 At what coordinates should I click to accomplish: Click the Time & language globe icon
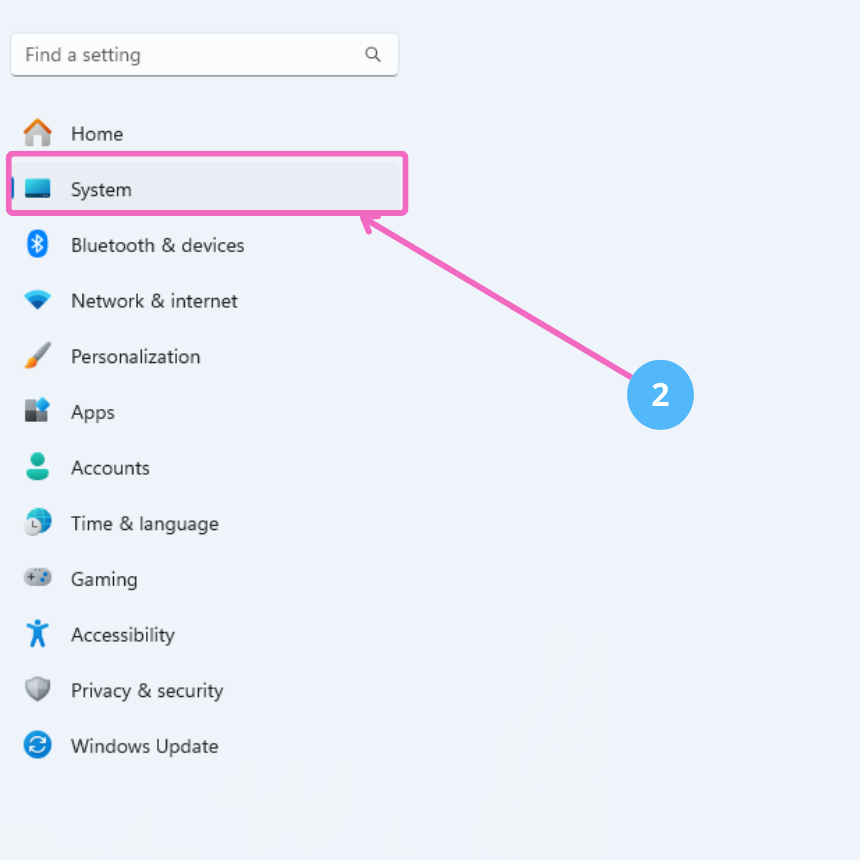coord(38,523)
